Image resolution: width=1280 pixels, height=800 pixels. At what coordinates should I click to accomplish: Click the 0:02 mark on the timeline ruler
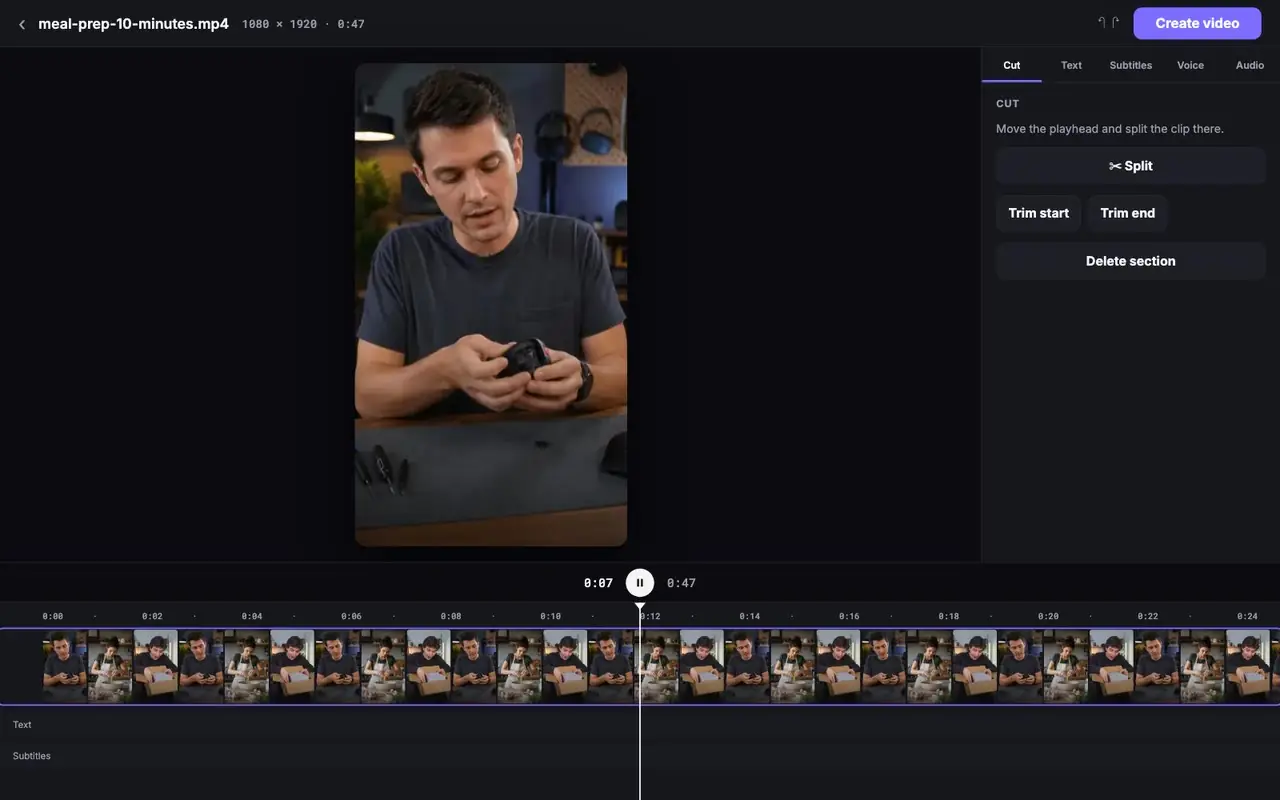coord(152,616)
